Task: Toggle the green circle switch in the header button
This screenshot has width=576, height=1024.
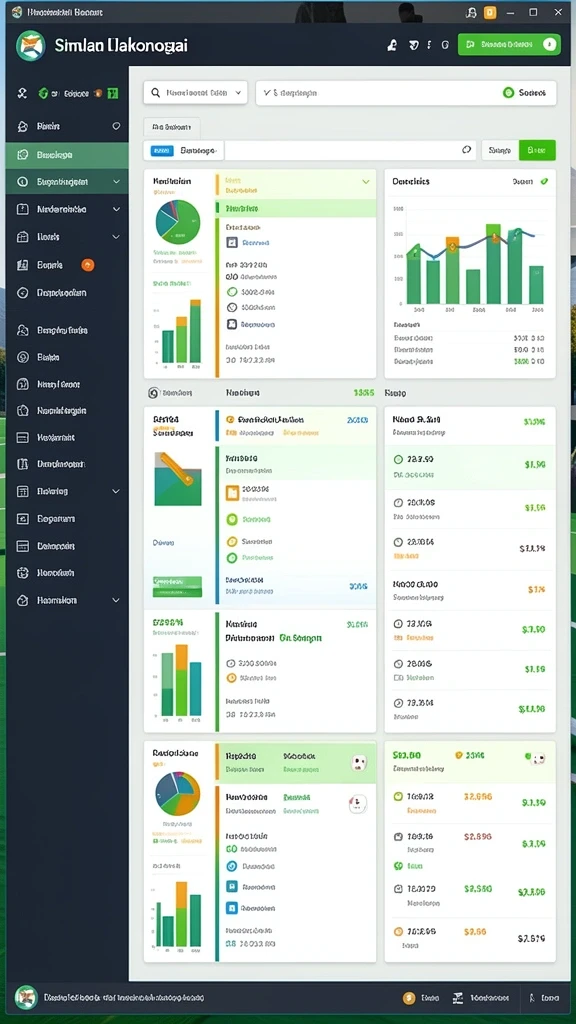Action: pos(549,44)
